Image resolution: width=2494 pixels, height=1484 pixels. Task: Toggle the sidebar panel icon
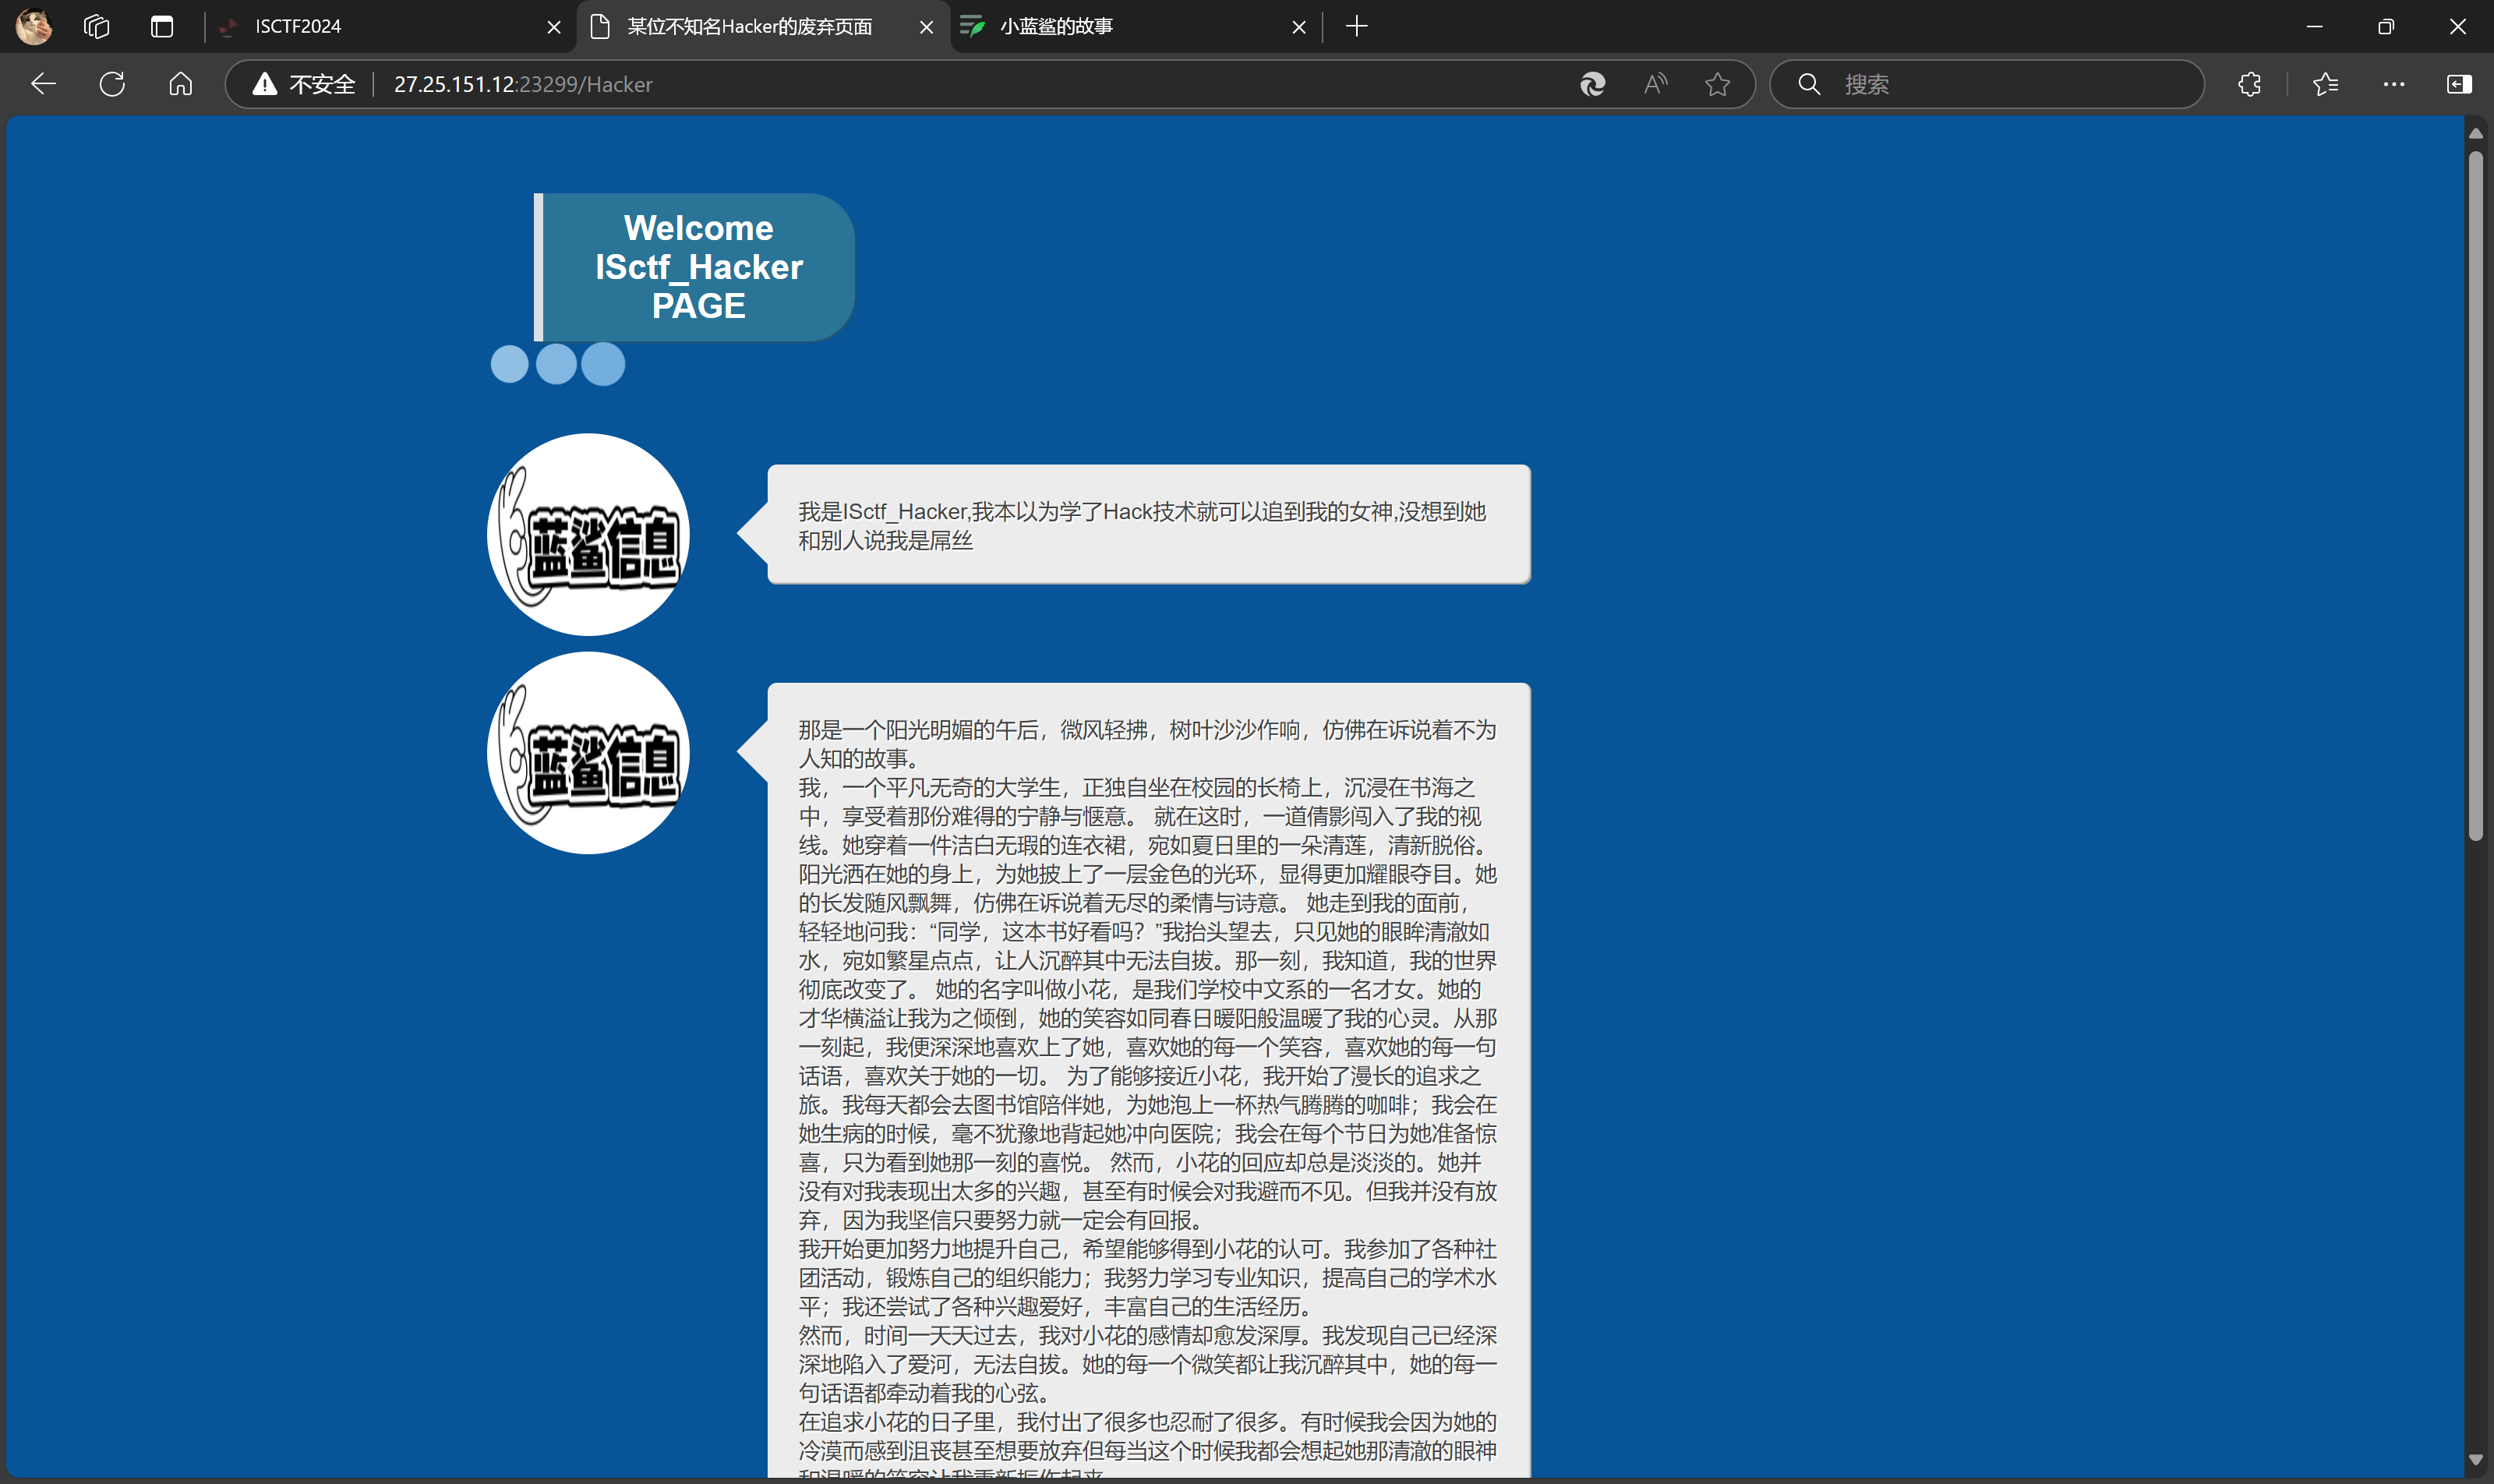(x=2459, y=84)
